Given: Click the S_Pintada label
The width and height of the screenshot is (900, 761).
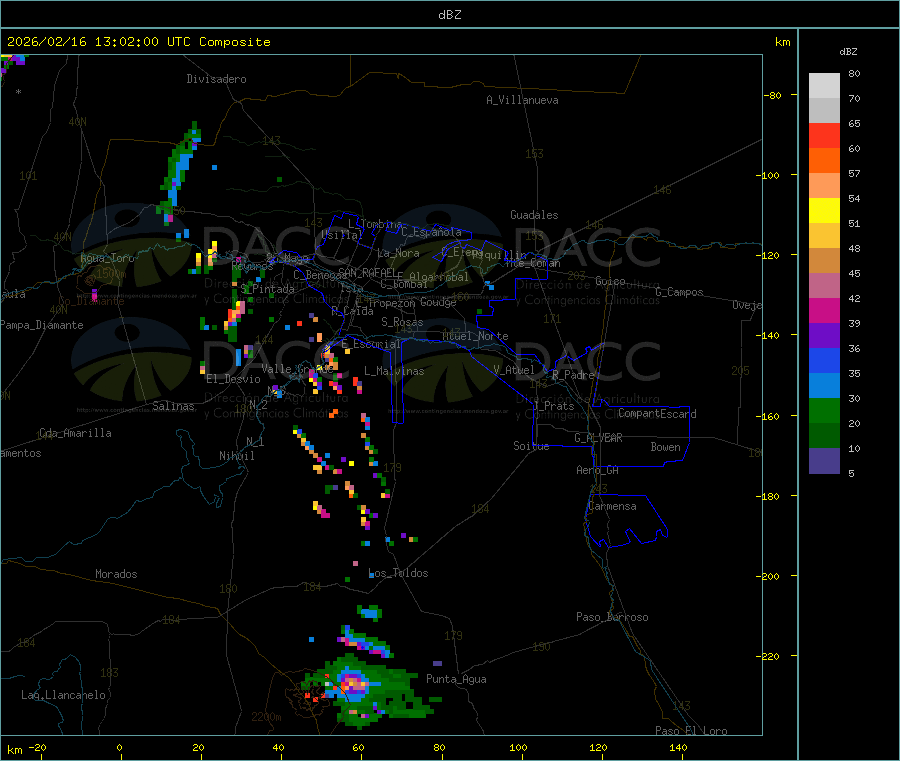Looking at the screenshot, I should point(267,289).
